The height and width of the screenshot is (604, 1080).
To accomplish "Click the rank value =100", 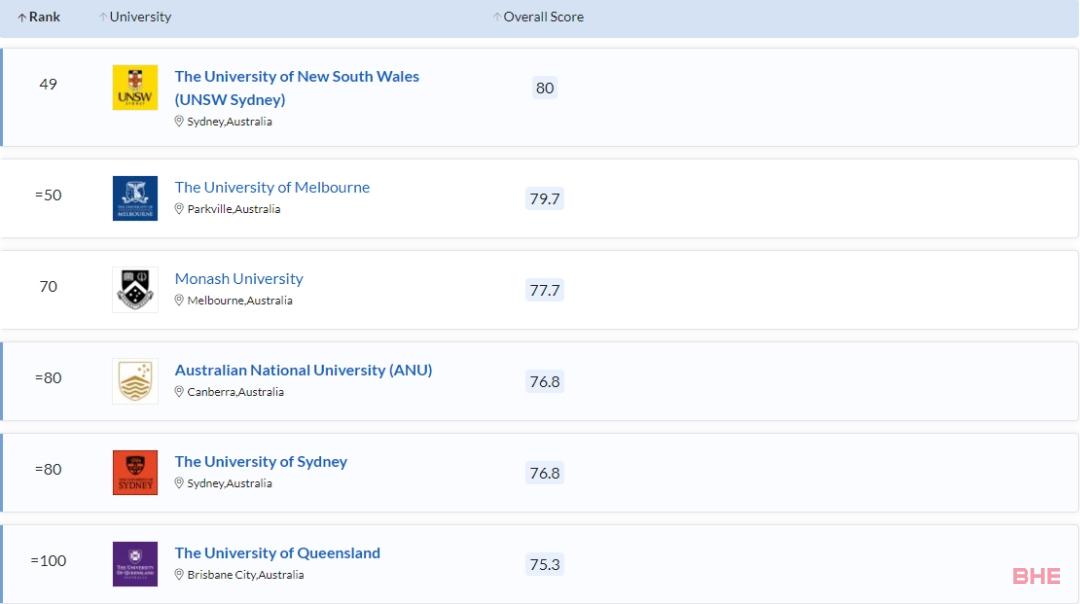I will [48, 561].
